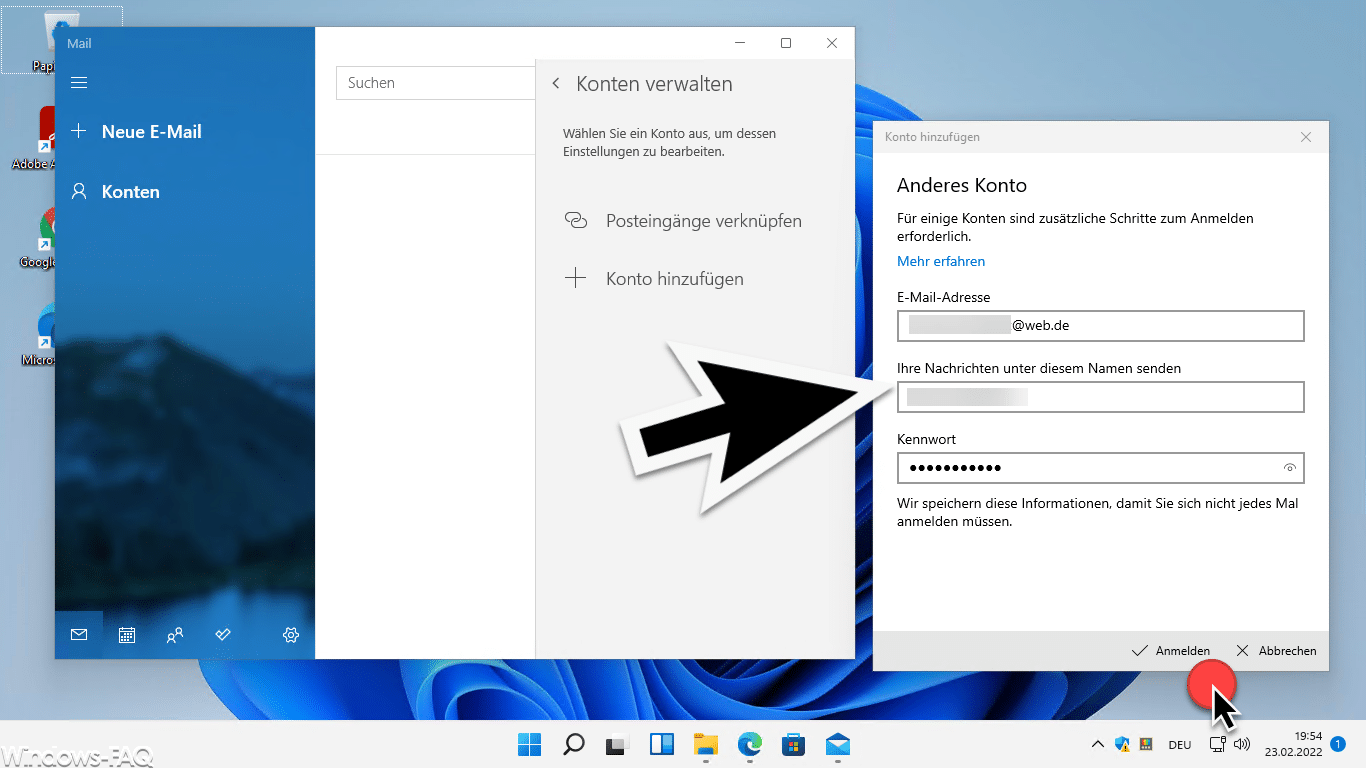1366x768 pixels.
Task: Click Abbrechen in the dialog
Action: coord(1277,650)
